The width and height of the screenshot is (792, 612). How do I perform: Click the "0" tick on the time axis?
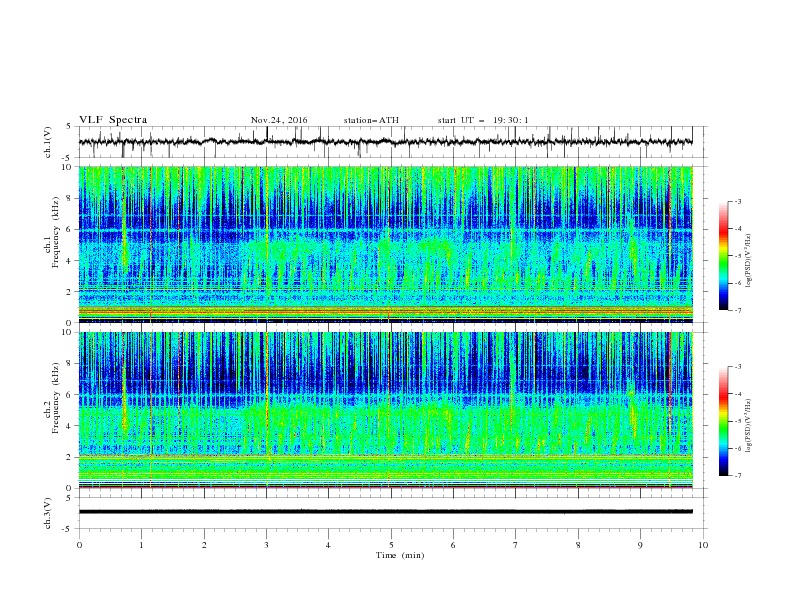click(x=79, y=545)
